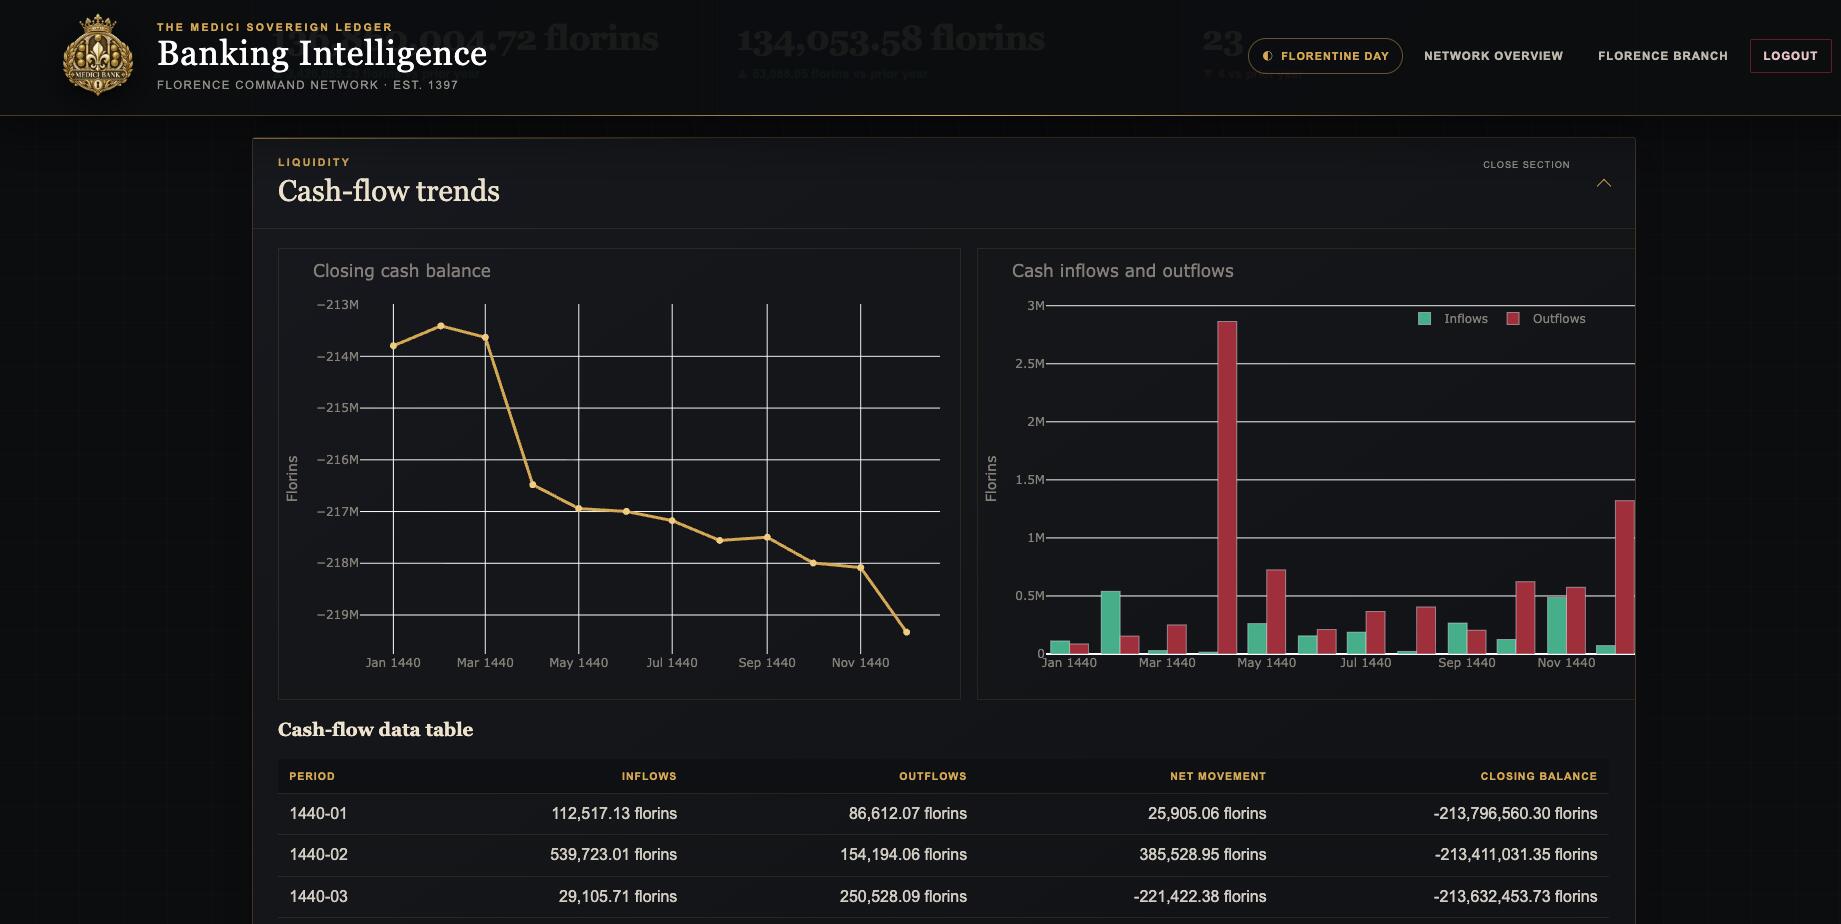The image size is (1841, 924).
Task: Click the Period column header
Action: coord(312,776)
